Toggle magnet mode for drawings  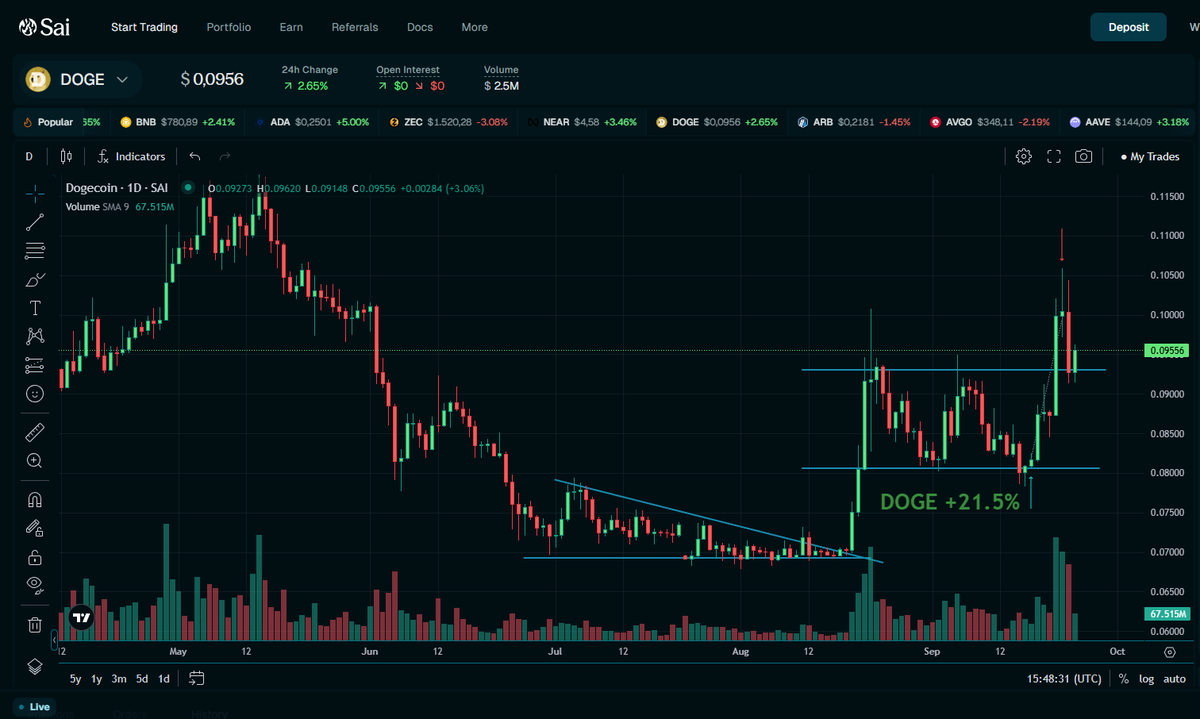point(35,499)
